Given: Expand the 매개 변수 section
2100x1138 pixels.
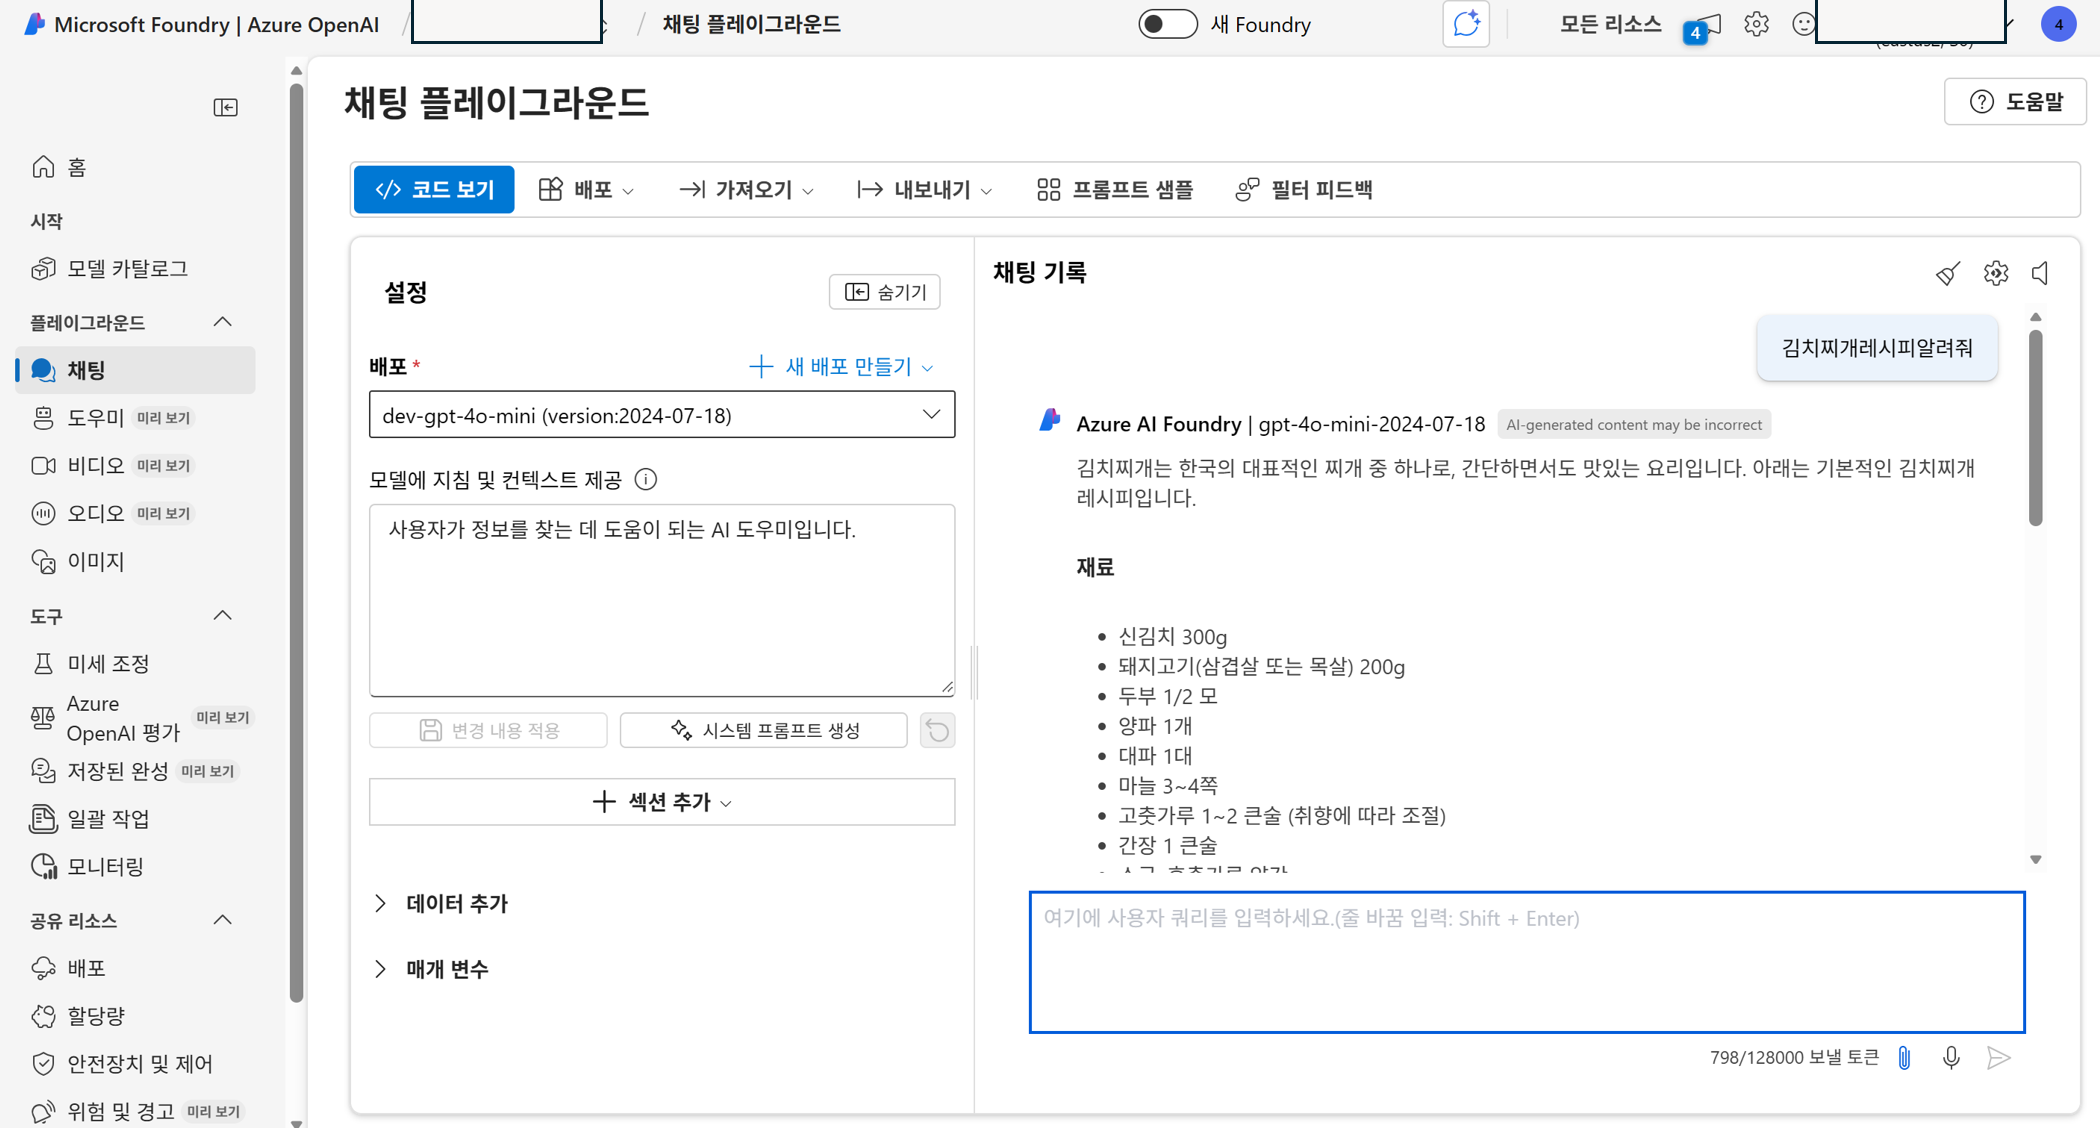Looking at the screenshot, I should coord(432,969).
